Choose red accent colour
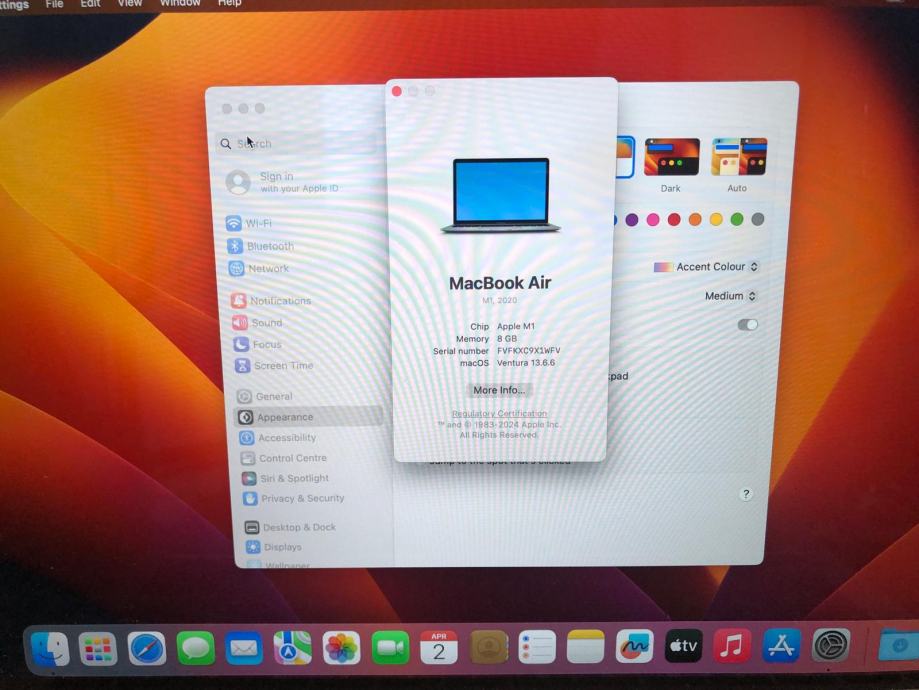Screen dimensions: 919x690 [x=674, y=220]
